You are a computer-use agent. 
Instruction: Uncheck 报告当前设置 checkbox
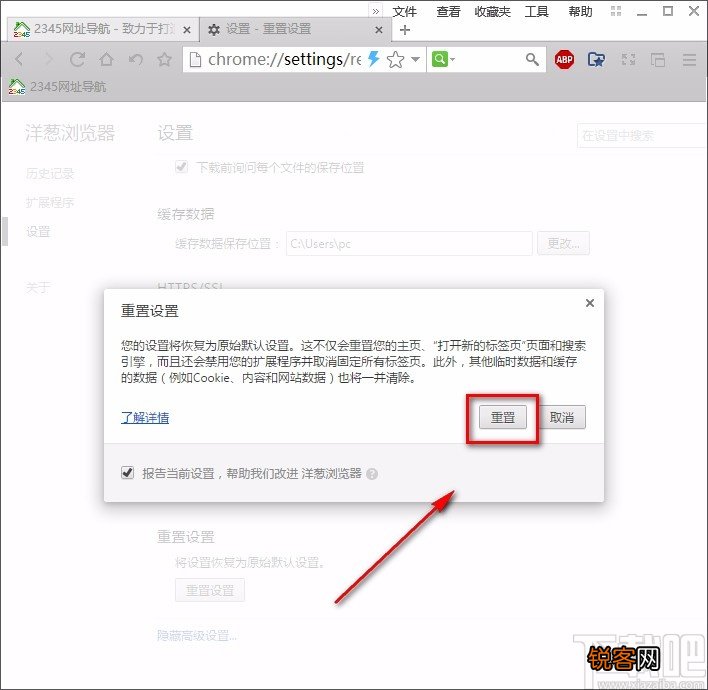[x=127, y=473]
